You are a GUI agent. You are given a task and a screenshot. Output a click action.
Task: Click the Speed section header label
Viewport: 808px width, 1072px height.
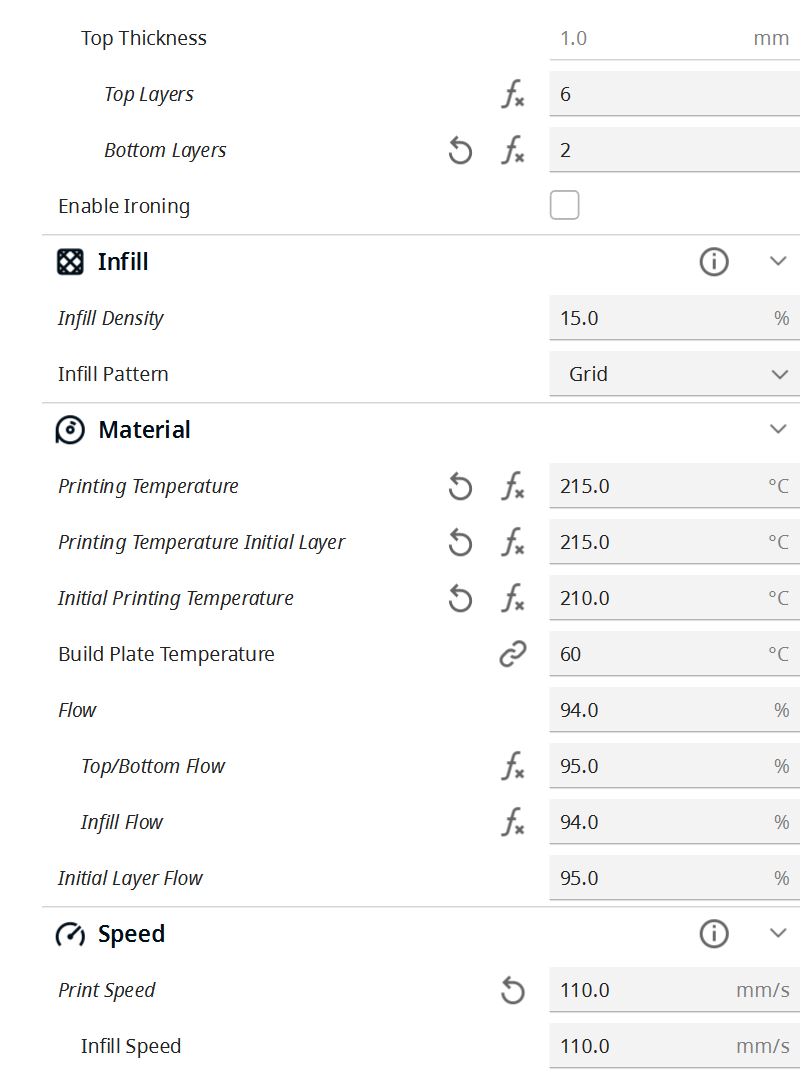pyautogui.click(x=131, y=934)
